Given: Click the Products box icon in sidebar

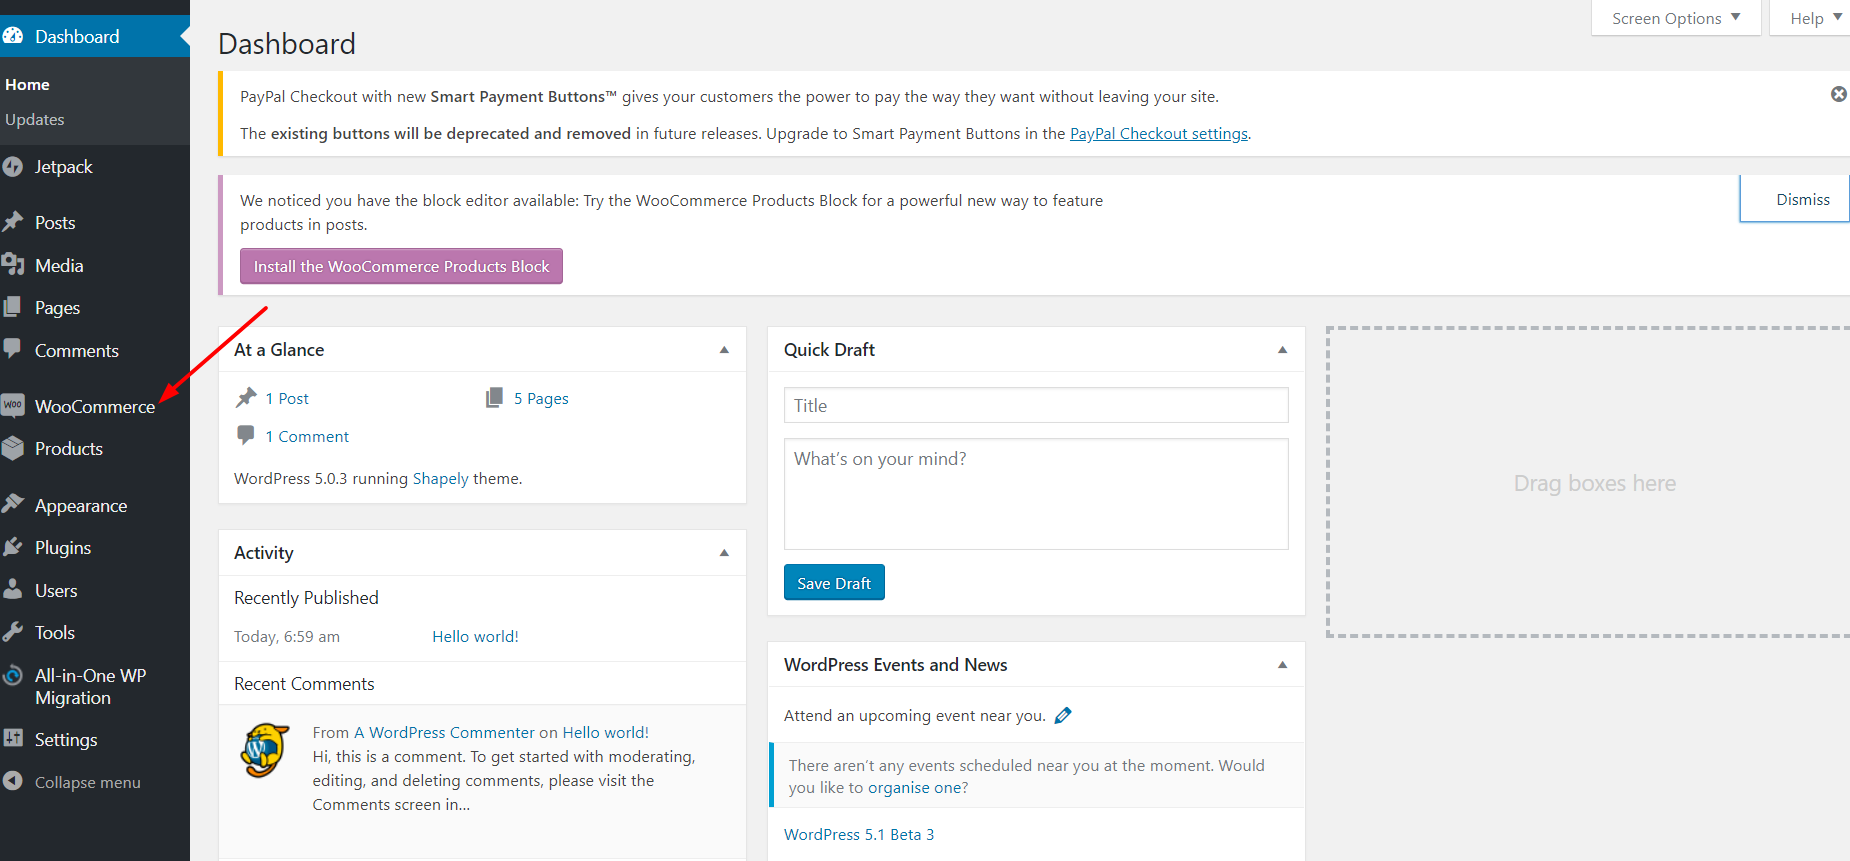Looking at the screenshot, I should pyautogui.click(x=12, y=448).
